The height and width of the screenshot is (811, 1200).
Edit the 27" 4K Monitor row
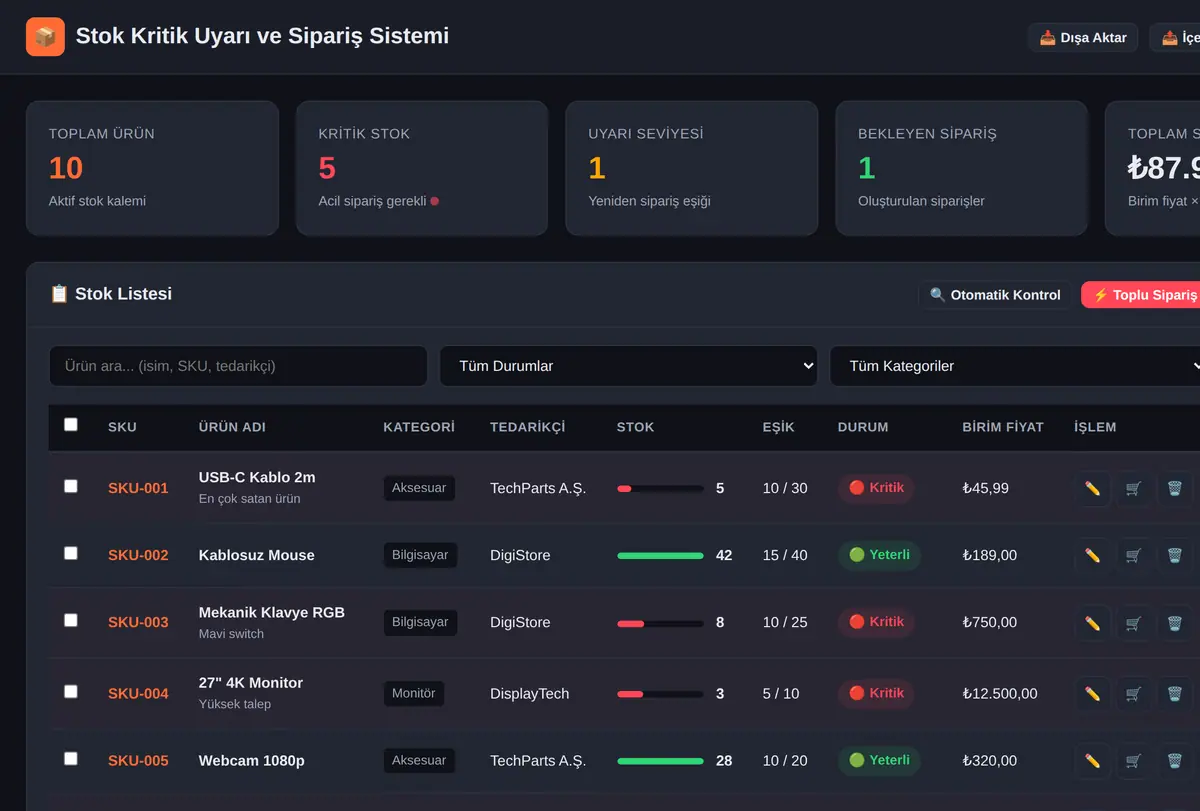tap(1092, 694)
